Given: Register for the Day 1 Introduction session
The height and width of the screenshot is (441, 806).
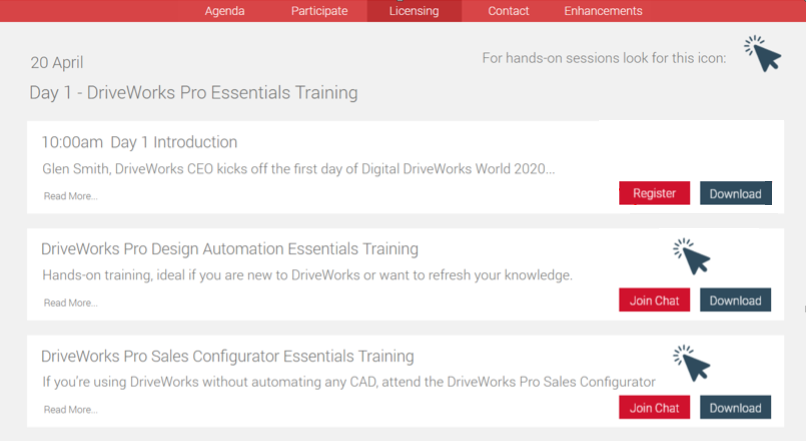Looking at the screenshot, I should (x=654, y=193).
